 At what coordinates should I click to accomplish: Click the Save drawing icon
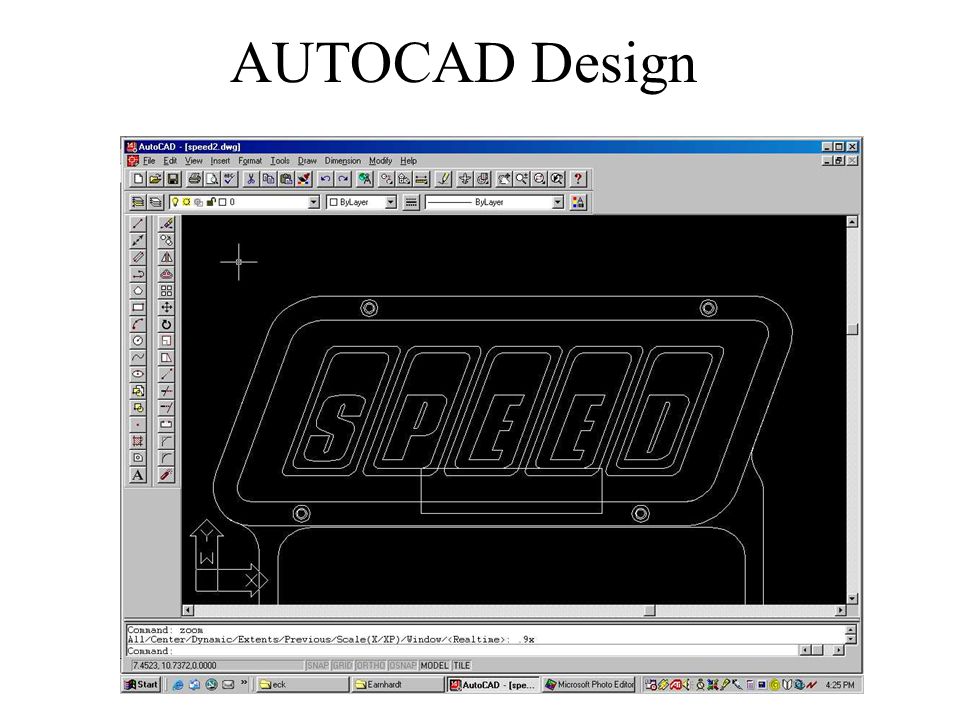pos(173,179)
